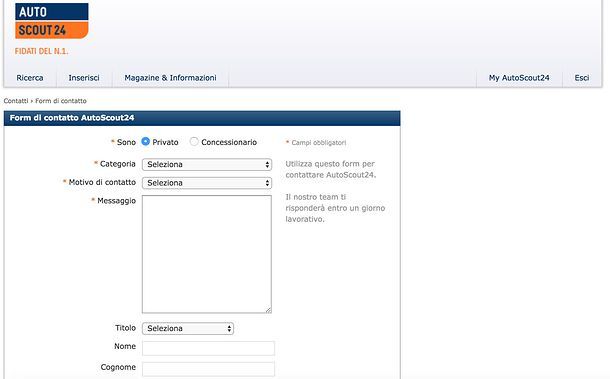Click the Cognome input field
610x379 pixels.
click(x=208, y=369)
